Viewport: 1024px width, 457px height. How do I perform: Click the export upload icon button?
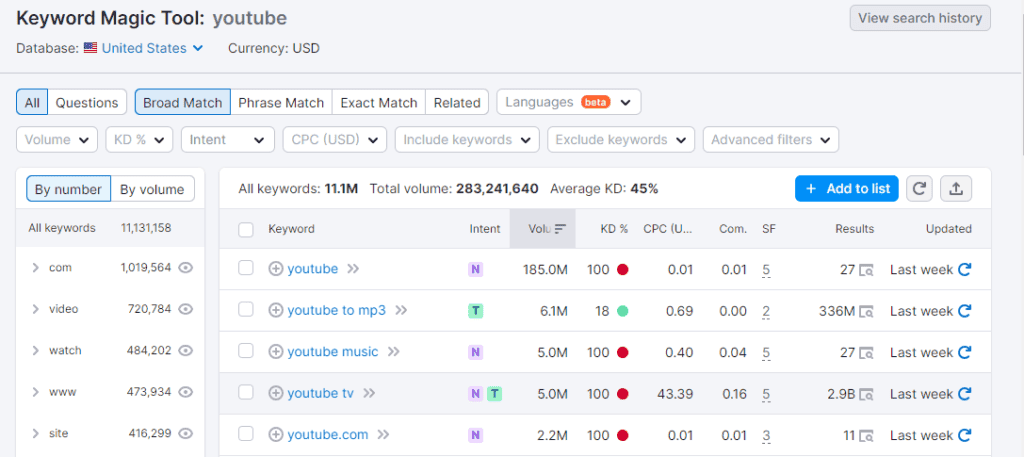click(956, 189)
